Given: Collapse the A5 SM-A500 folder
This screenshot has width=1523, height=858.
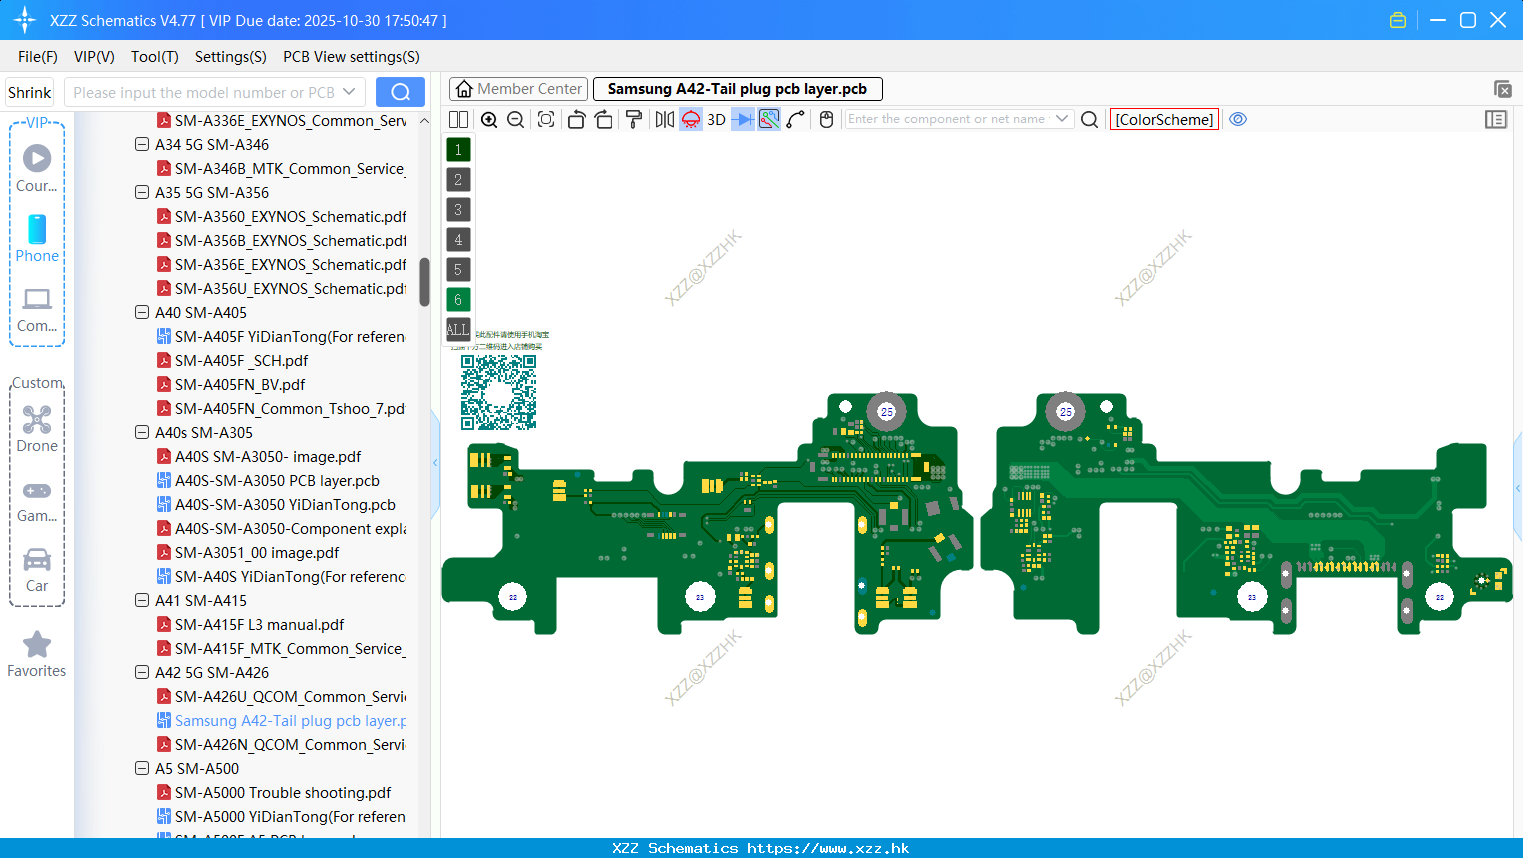Looking at the screenshot, I should point(142,768).
